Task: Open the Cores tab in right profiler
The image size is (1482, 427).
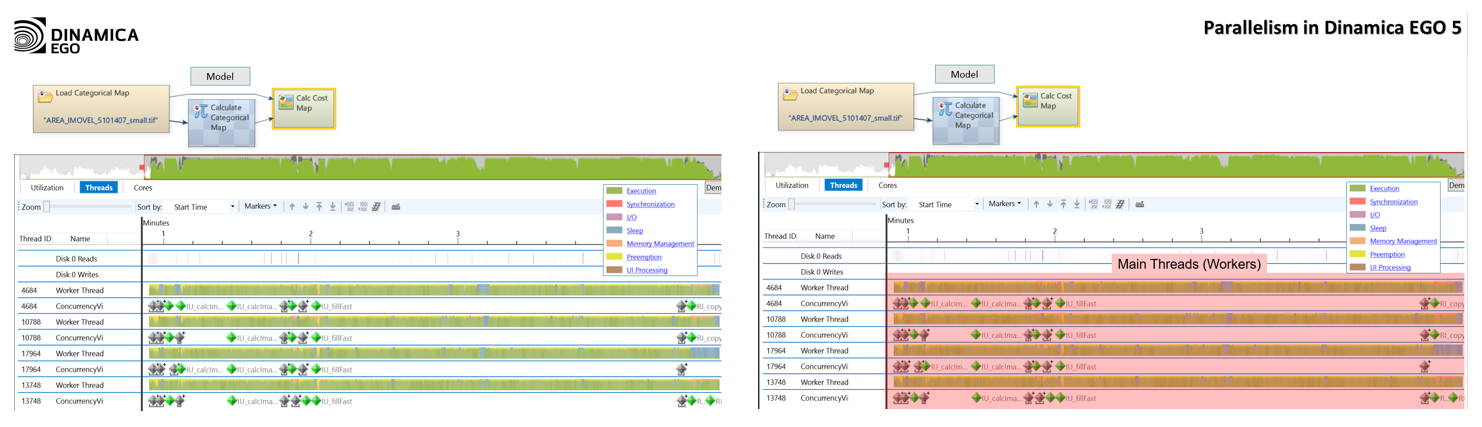Action: click(887, 185)
